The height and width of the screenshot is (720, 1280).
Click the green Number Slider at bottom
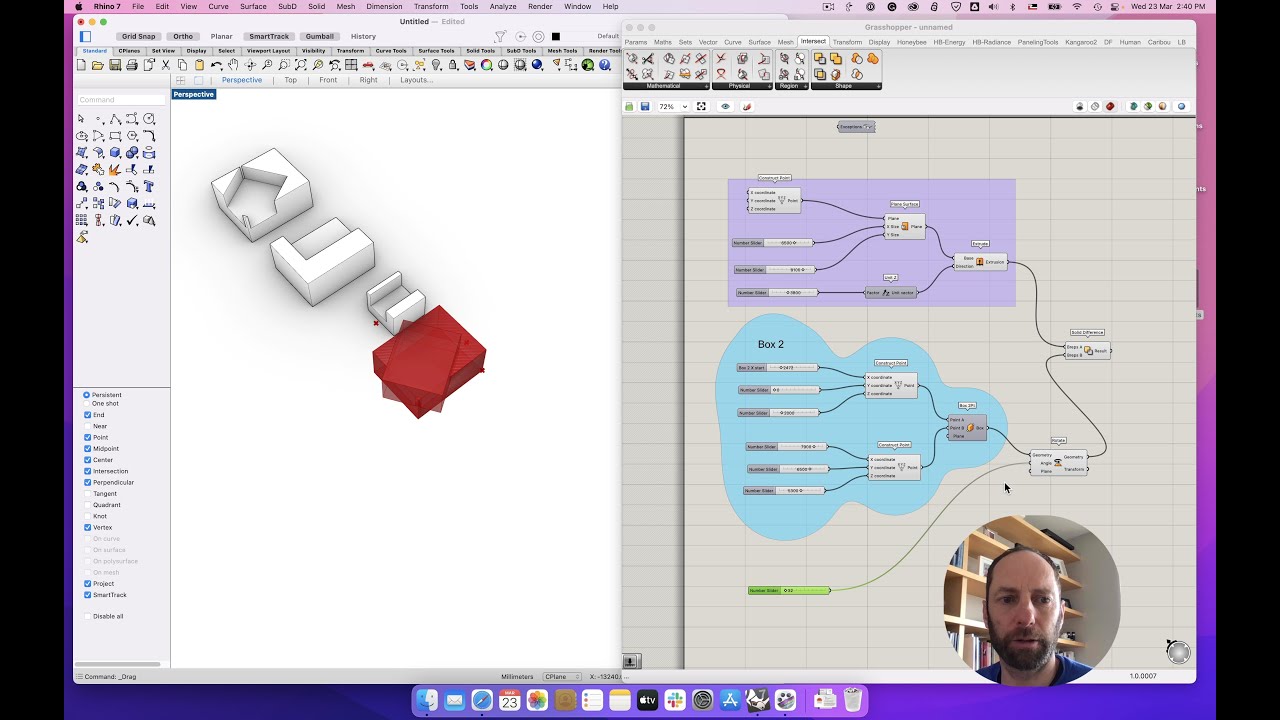point(789,590)
